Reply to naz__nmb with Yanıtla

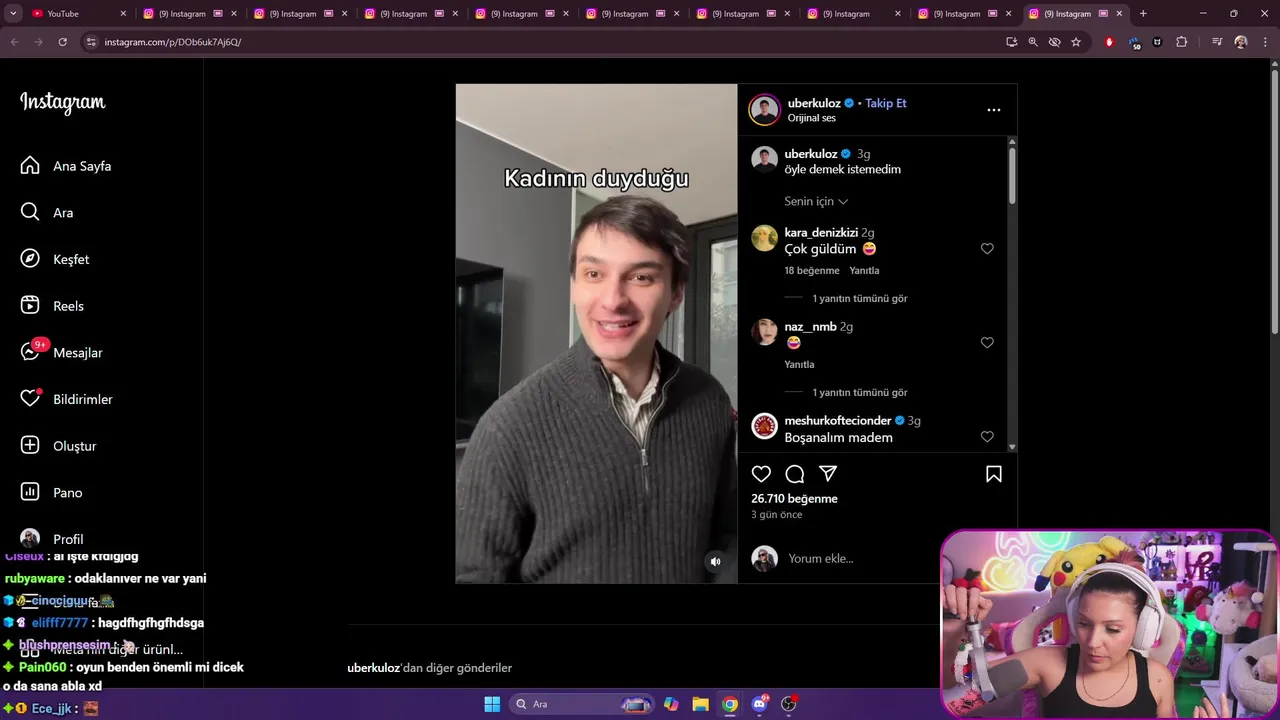799,365
